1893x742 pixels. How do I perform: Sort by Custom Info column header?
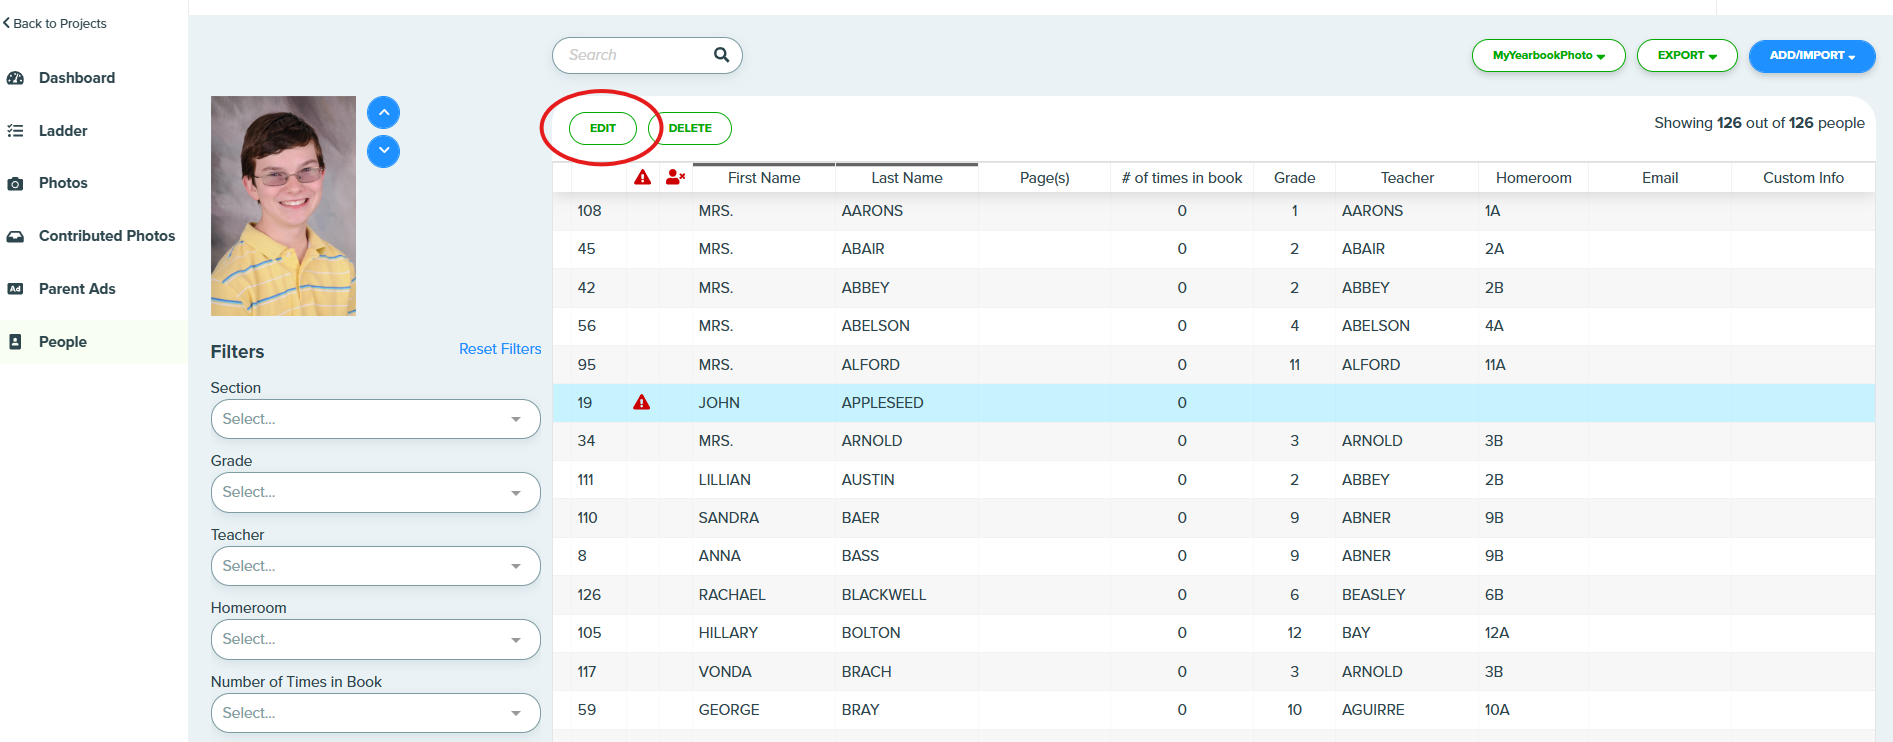pos(1803,178)
